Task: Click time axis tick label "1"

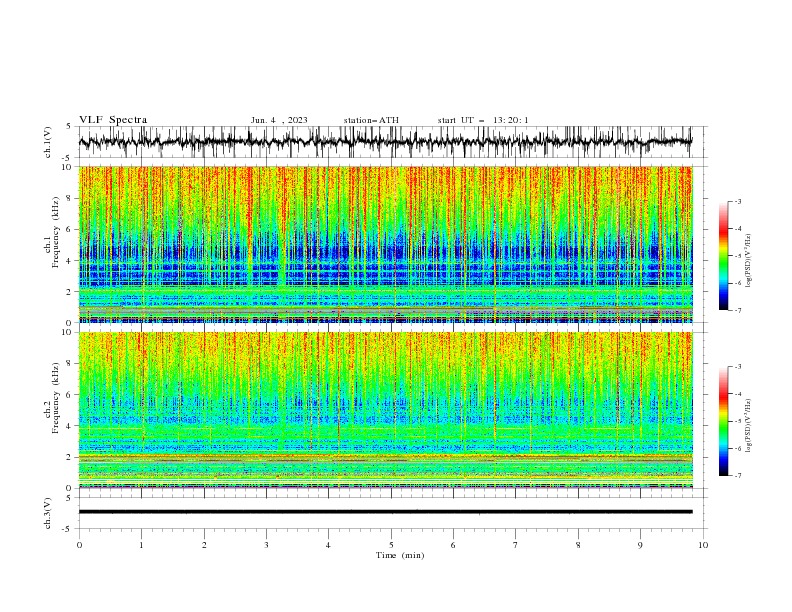Action: [x=141, y=545]
